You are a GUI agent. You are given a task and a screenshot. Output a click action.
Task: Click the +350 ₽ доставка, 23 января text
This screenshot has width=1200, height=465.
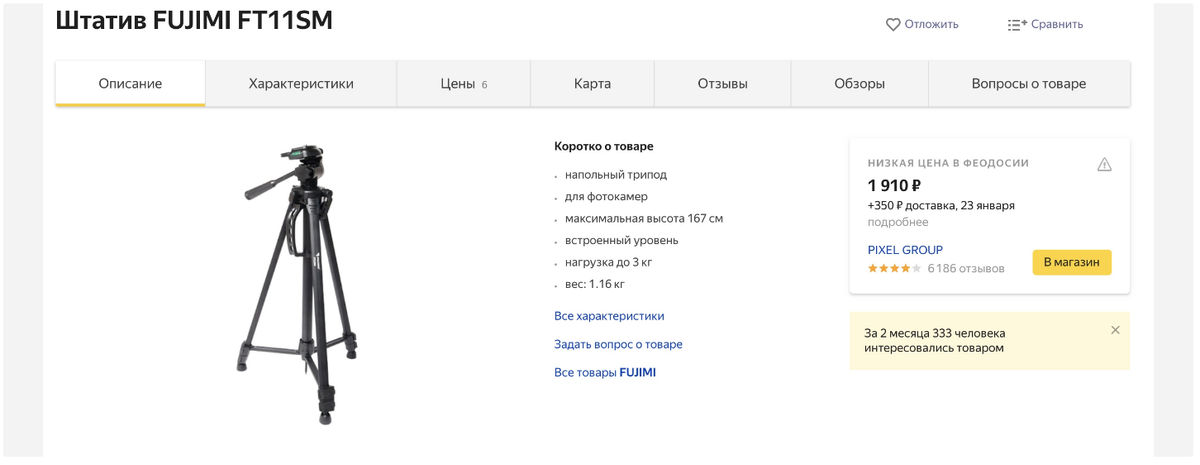pyautogui.click(x=941, y=205)
